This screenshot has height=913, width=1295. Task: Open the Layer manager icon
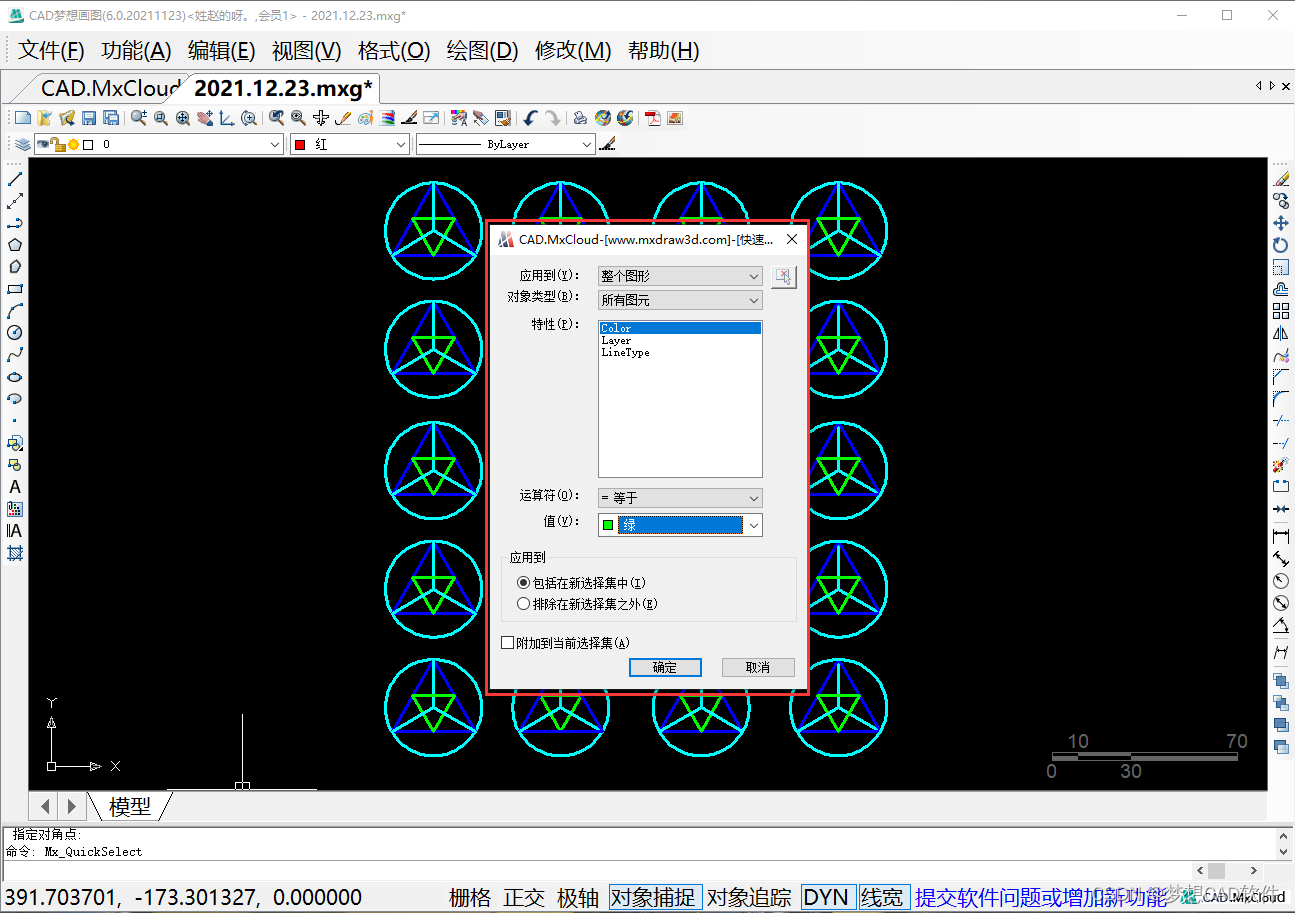(22, 145)
